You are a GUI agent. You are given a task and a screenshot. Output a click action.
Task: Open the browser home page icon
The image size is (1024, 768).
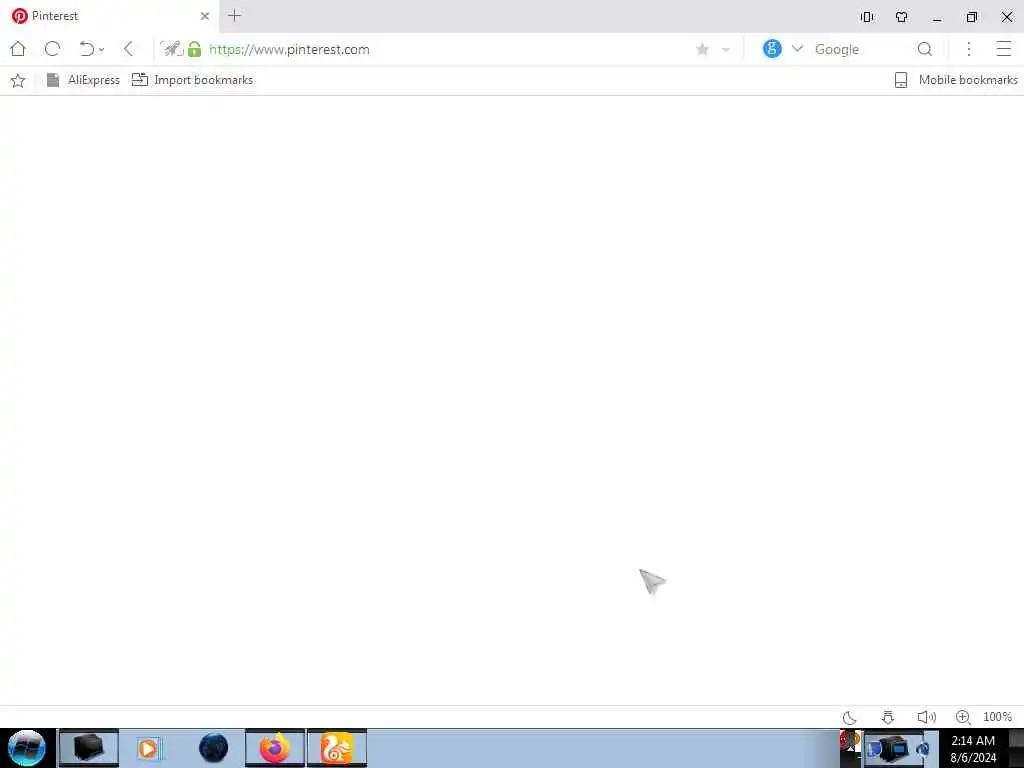tap(18, 49)
